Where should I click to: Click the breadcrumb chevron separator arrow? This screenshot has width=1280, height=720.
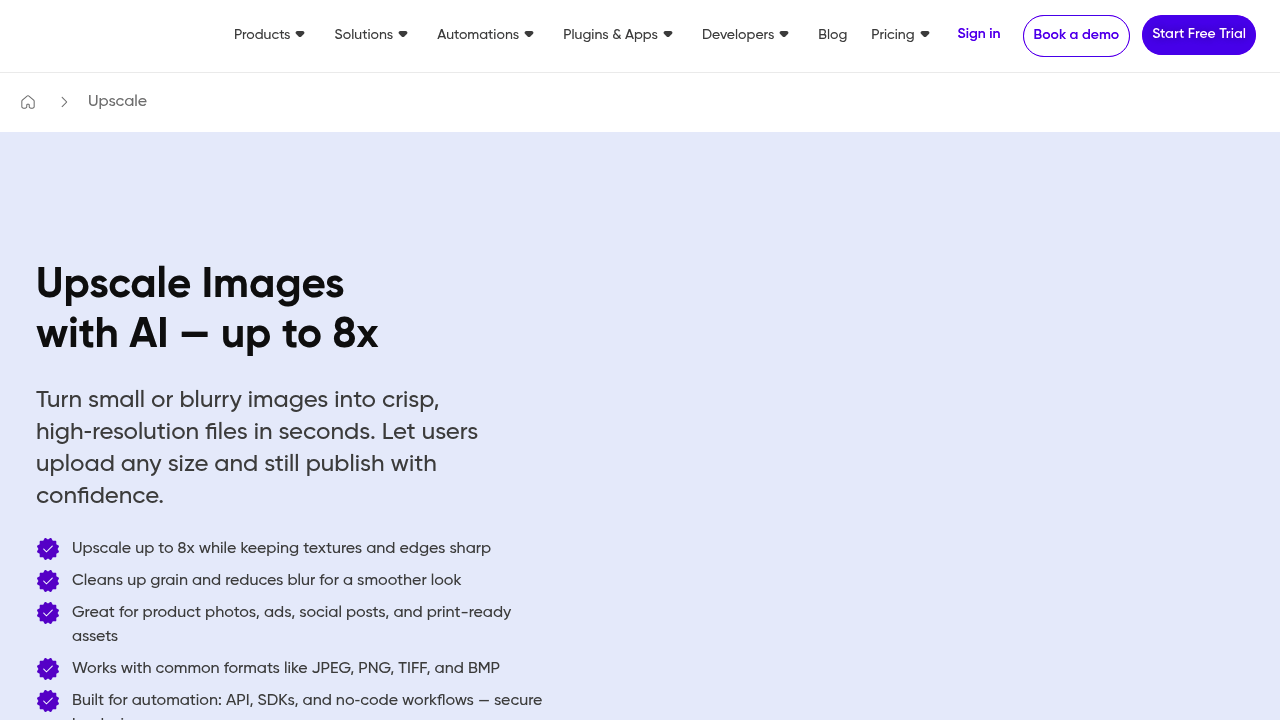coord(64,102)
